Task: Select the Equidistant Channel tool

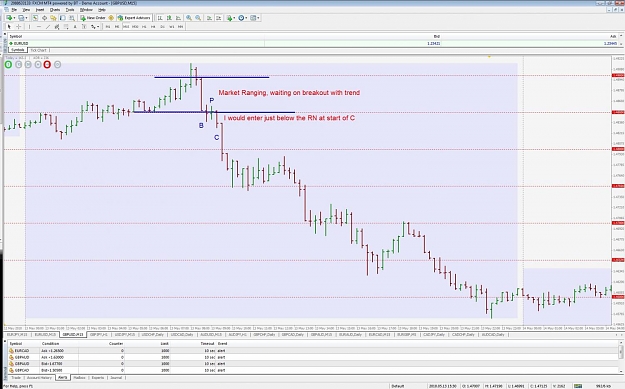Action: point(57,27)
